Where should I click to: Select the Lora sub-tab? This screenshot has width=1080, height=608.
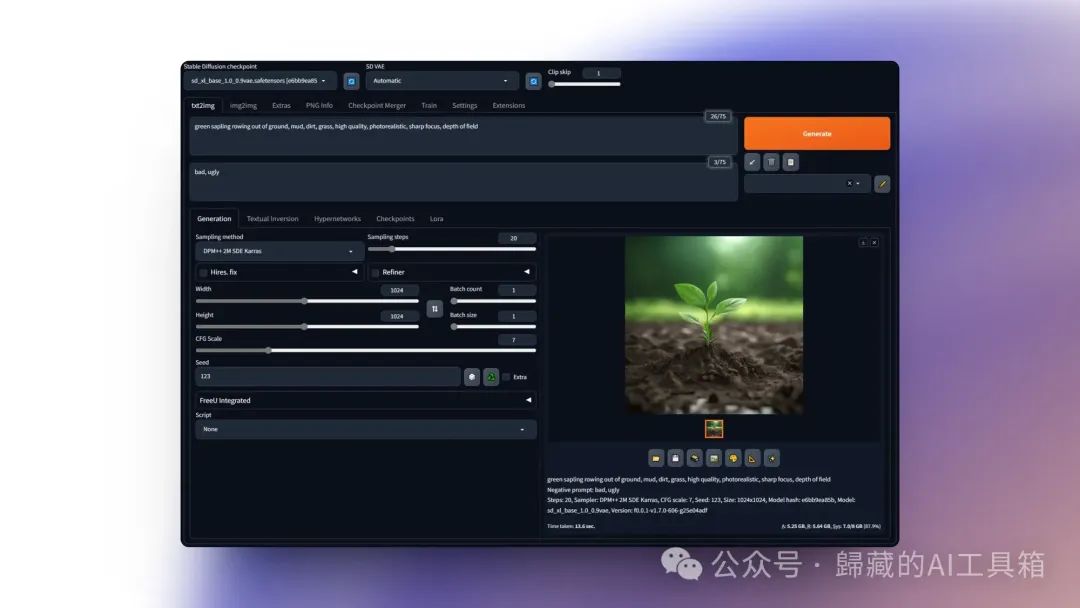pos(437,219)
